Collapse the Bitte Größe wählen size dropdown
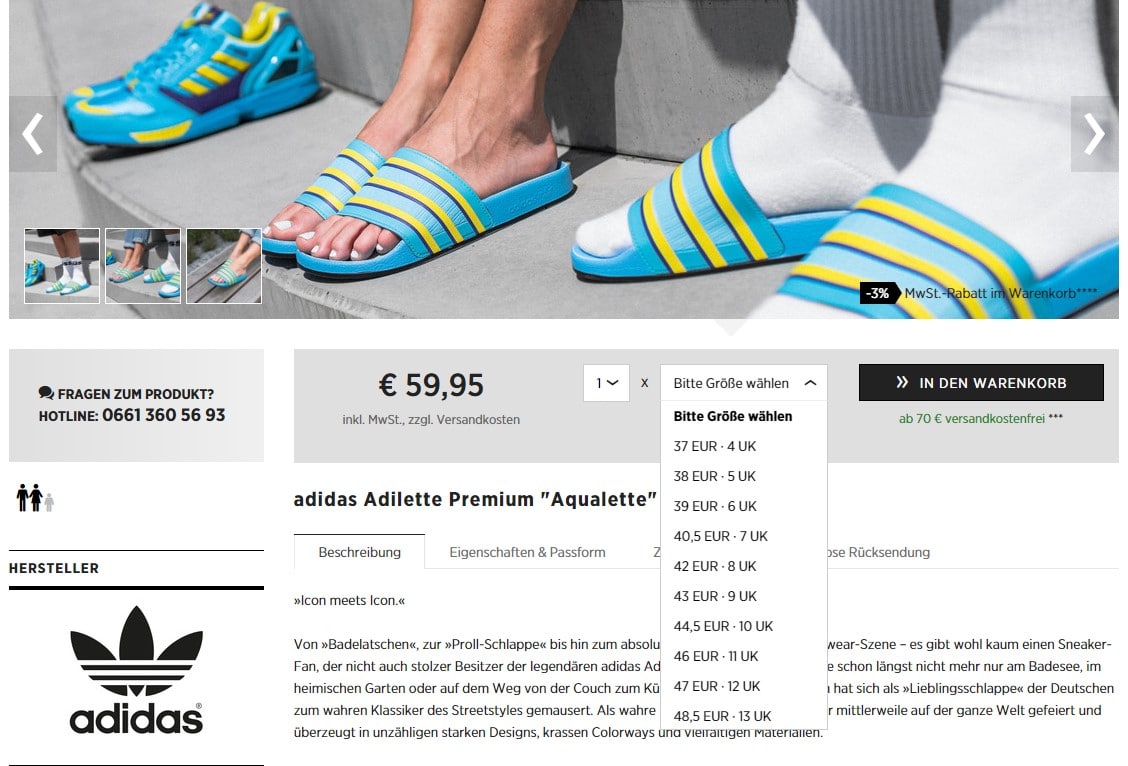This screenshot has height=766, width=1128. point(743,383)
